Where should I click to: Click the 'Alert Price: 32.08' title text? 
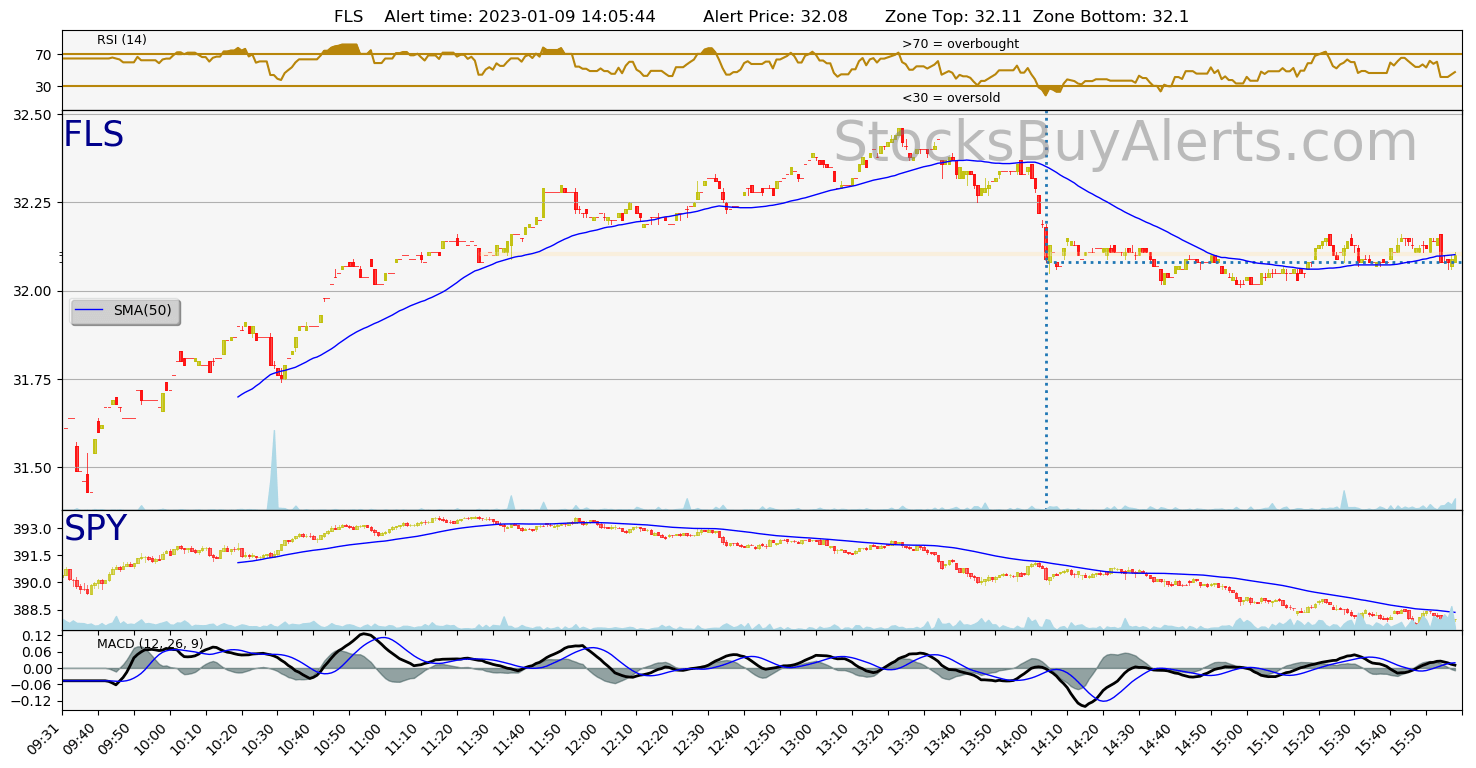[x=775, y=17]
